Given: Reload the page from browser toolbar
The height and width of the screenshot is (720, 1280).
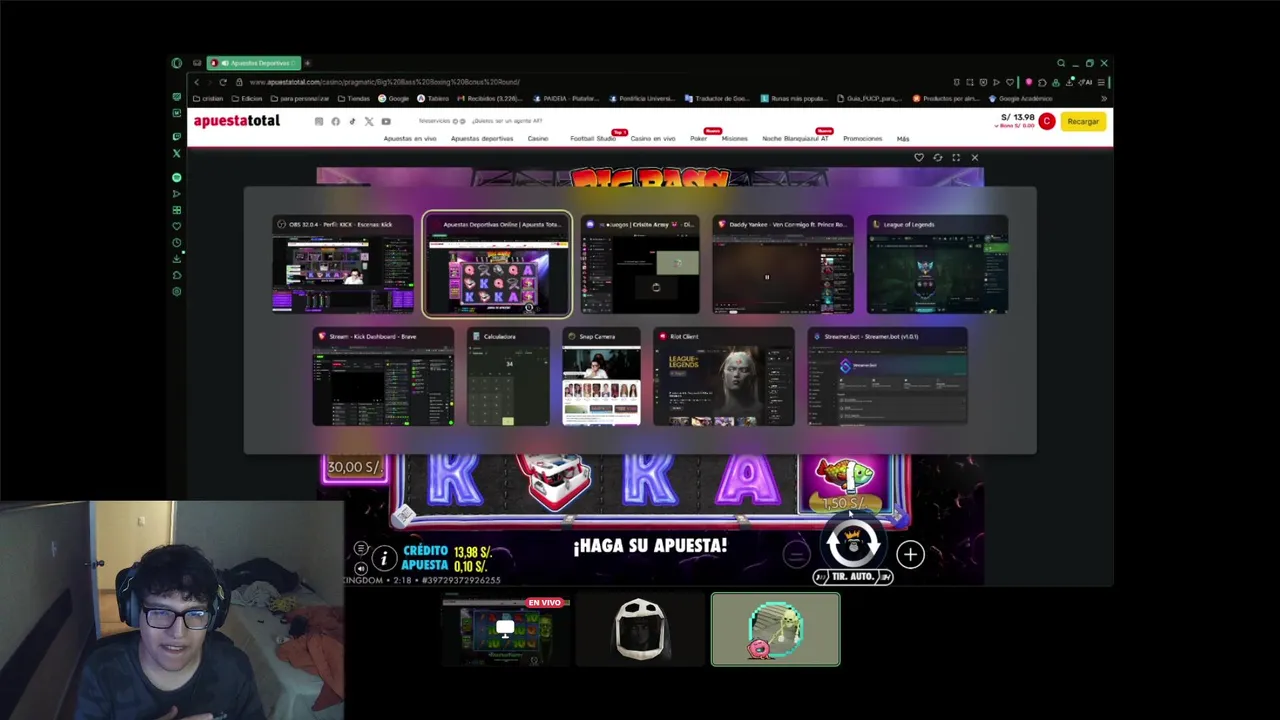Looking at the screenshot, I should (x=223, y=82).
